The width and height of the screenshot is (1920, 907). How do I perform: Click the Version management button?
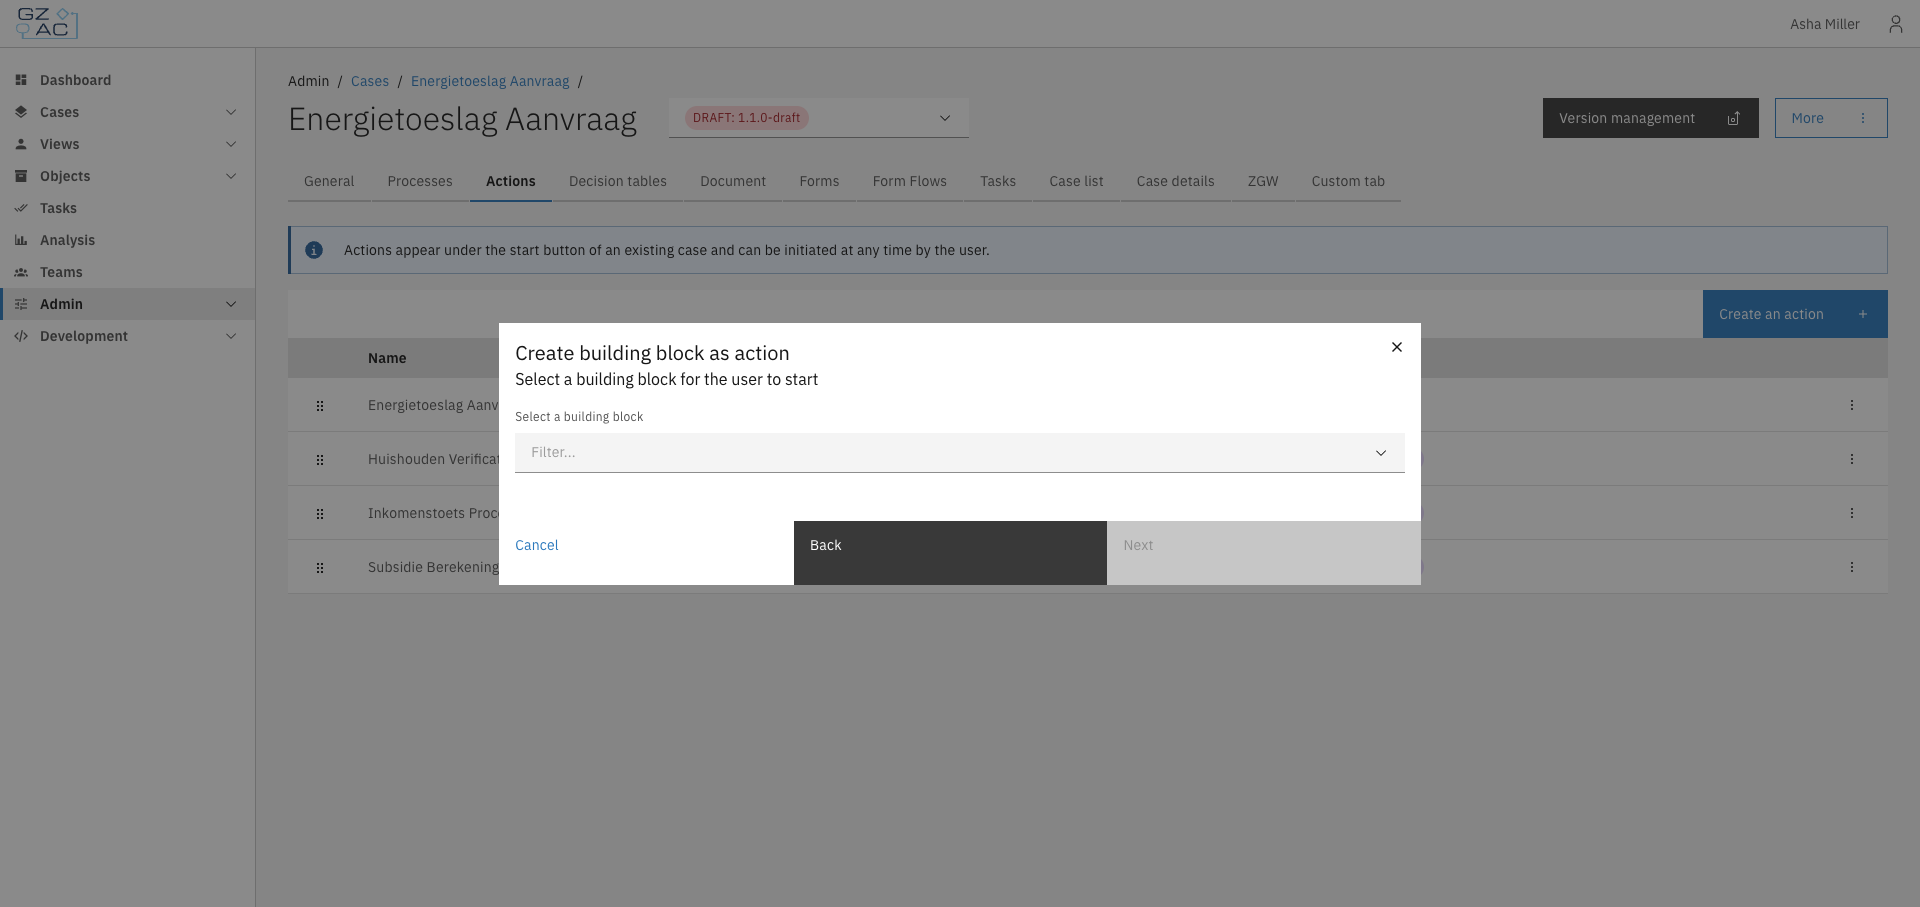(x=1651, y=118)
